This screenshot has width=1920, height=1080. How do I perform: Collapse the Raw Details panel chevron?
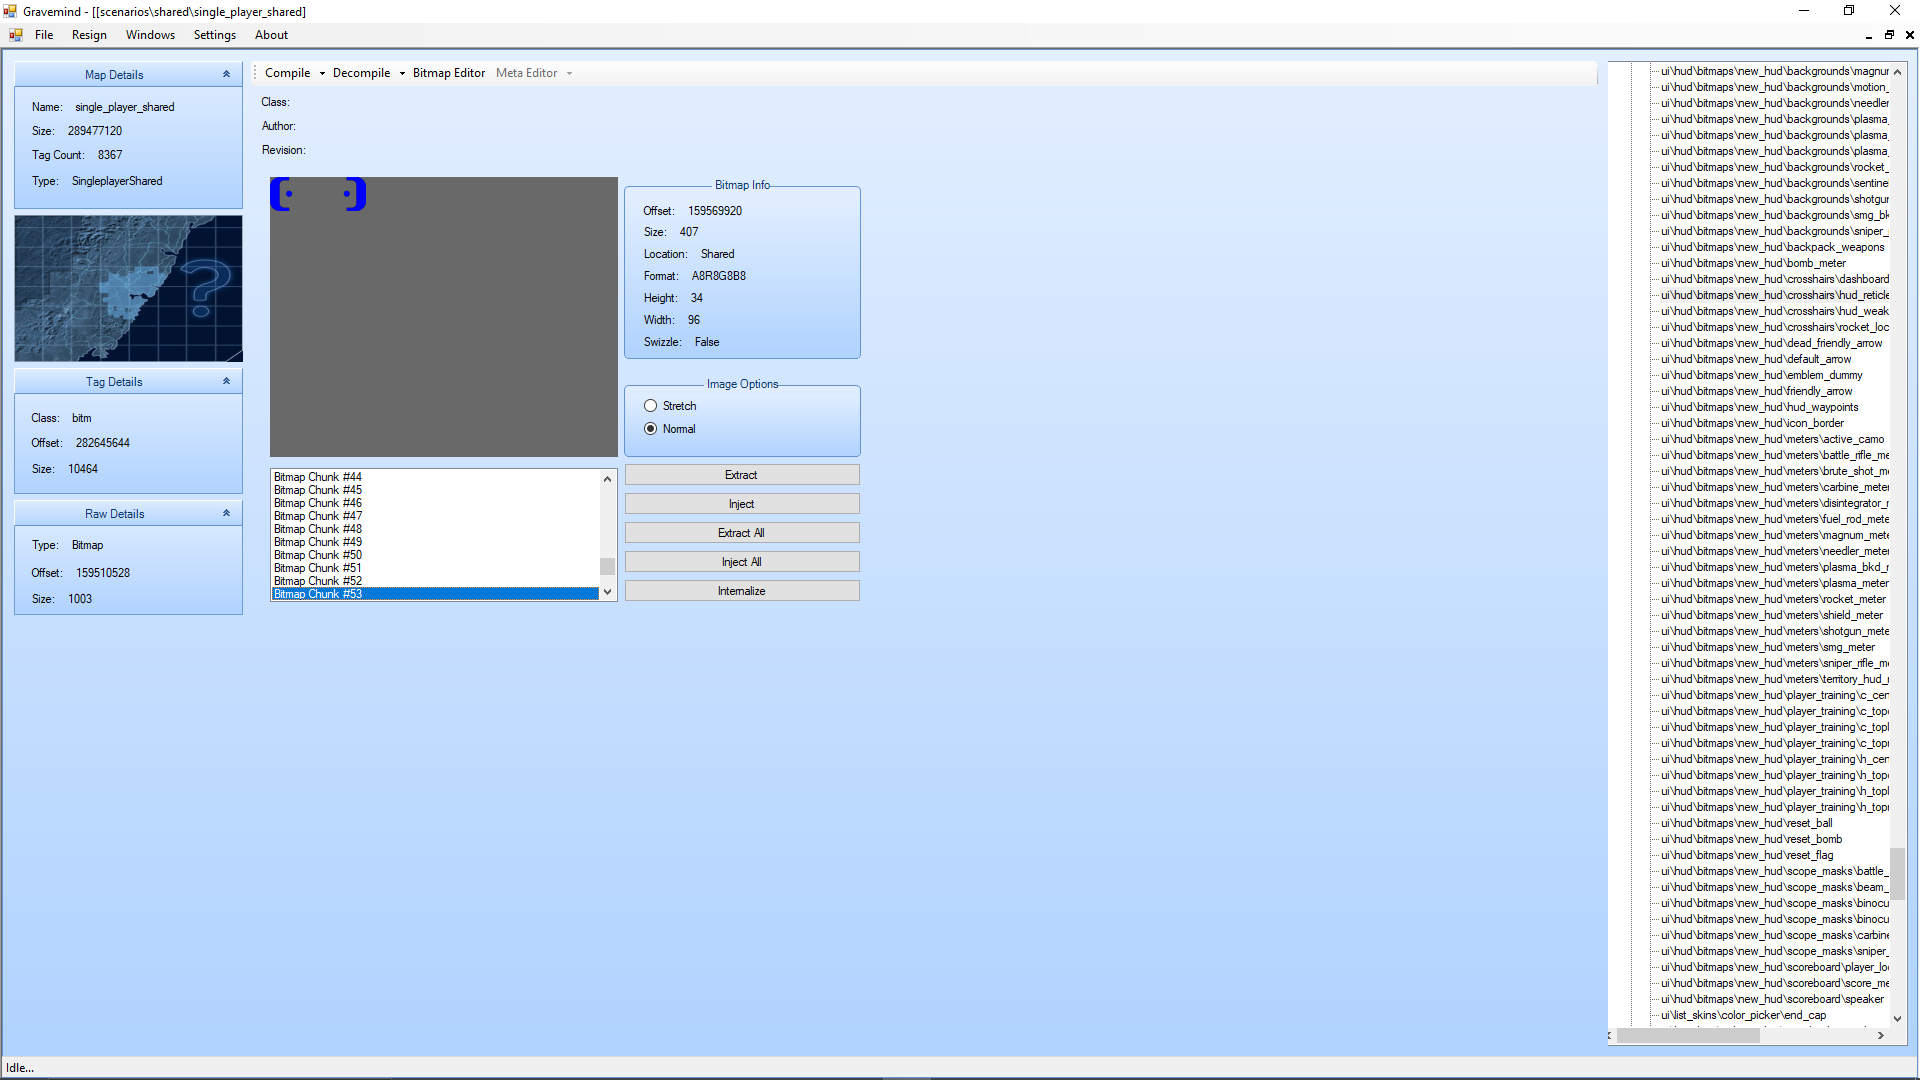(226, 513)
